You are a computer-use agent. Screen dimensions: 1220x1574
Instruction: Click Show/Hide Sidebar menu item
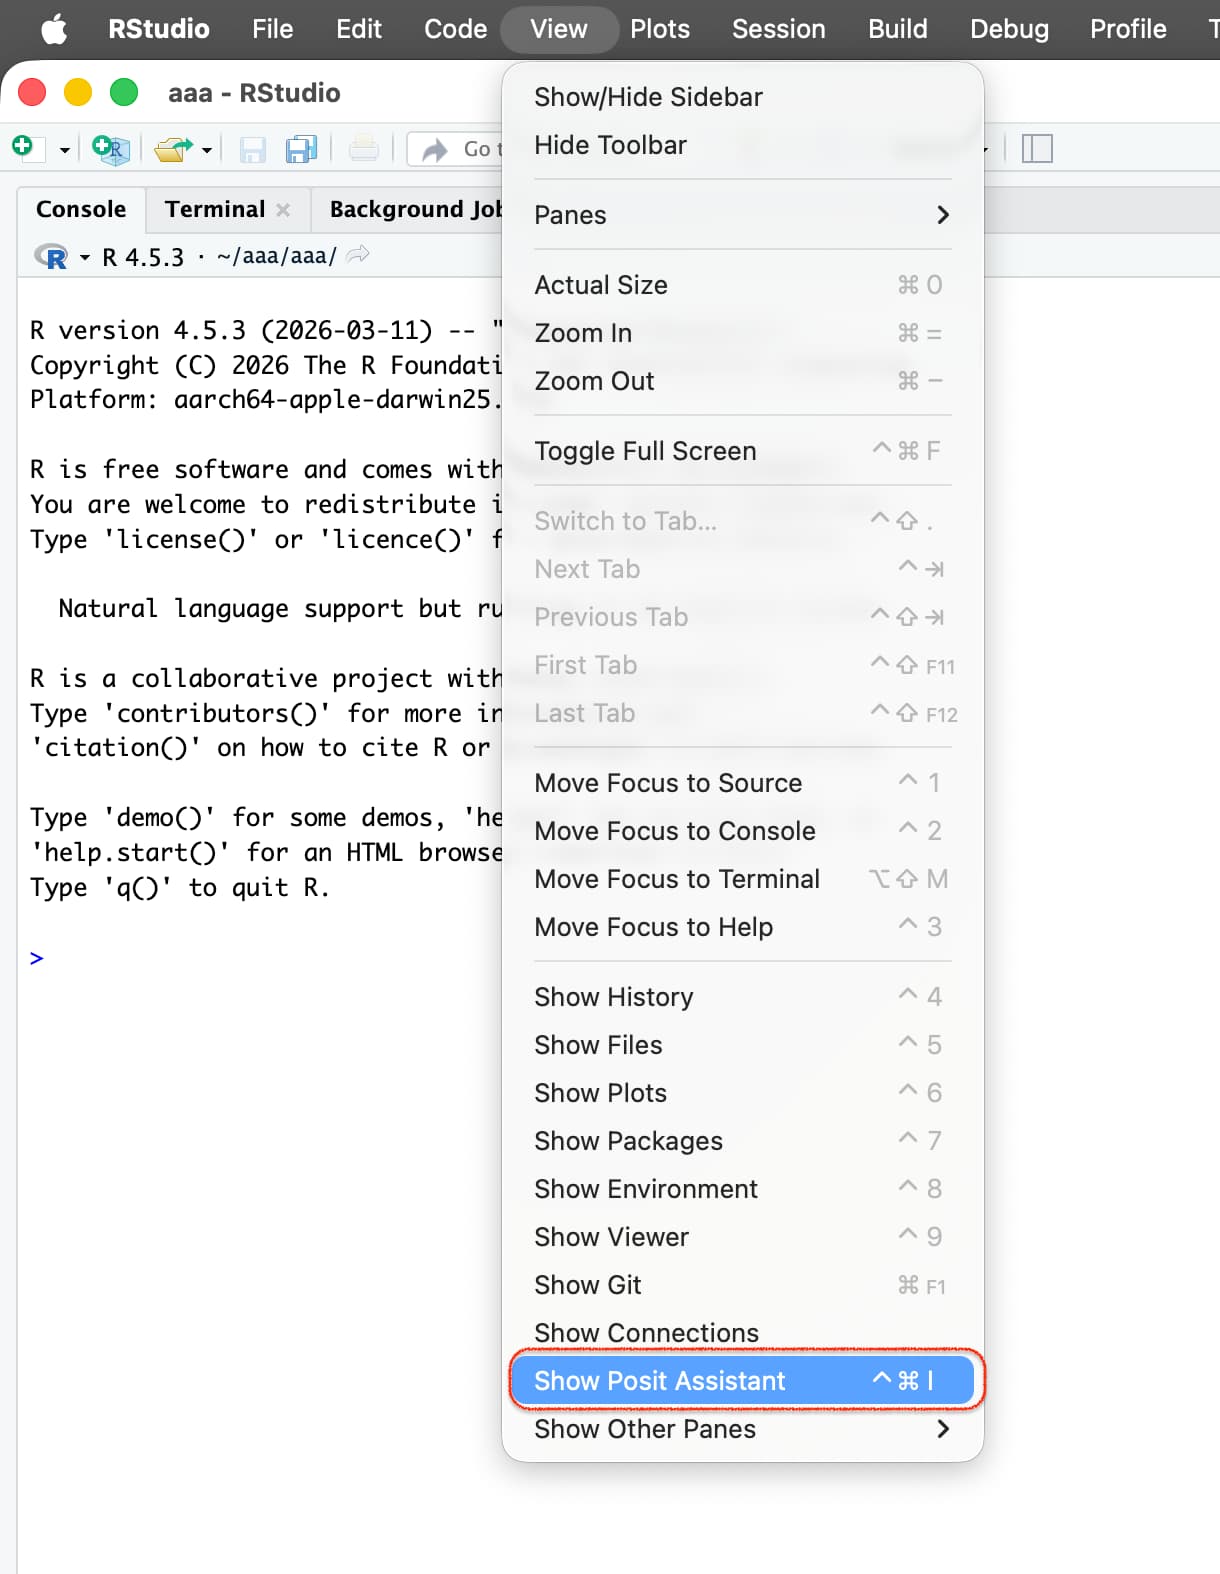(x=648, y=97)
